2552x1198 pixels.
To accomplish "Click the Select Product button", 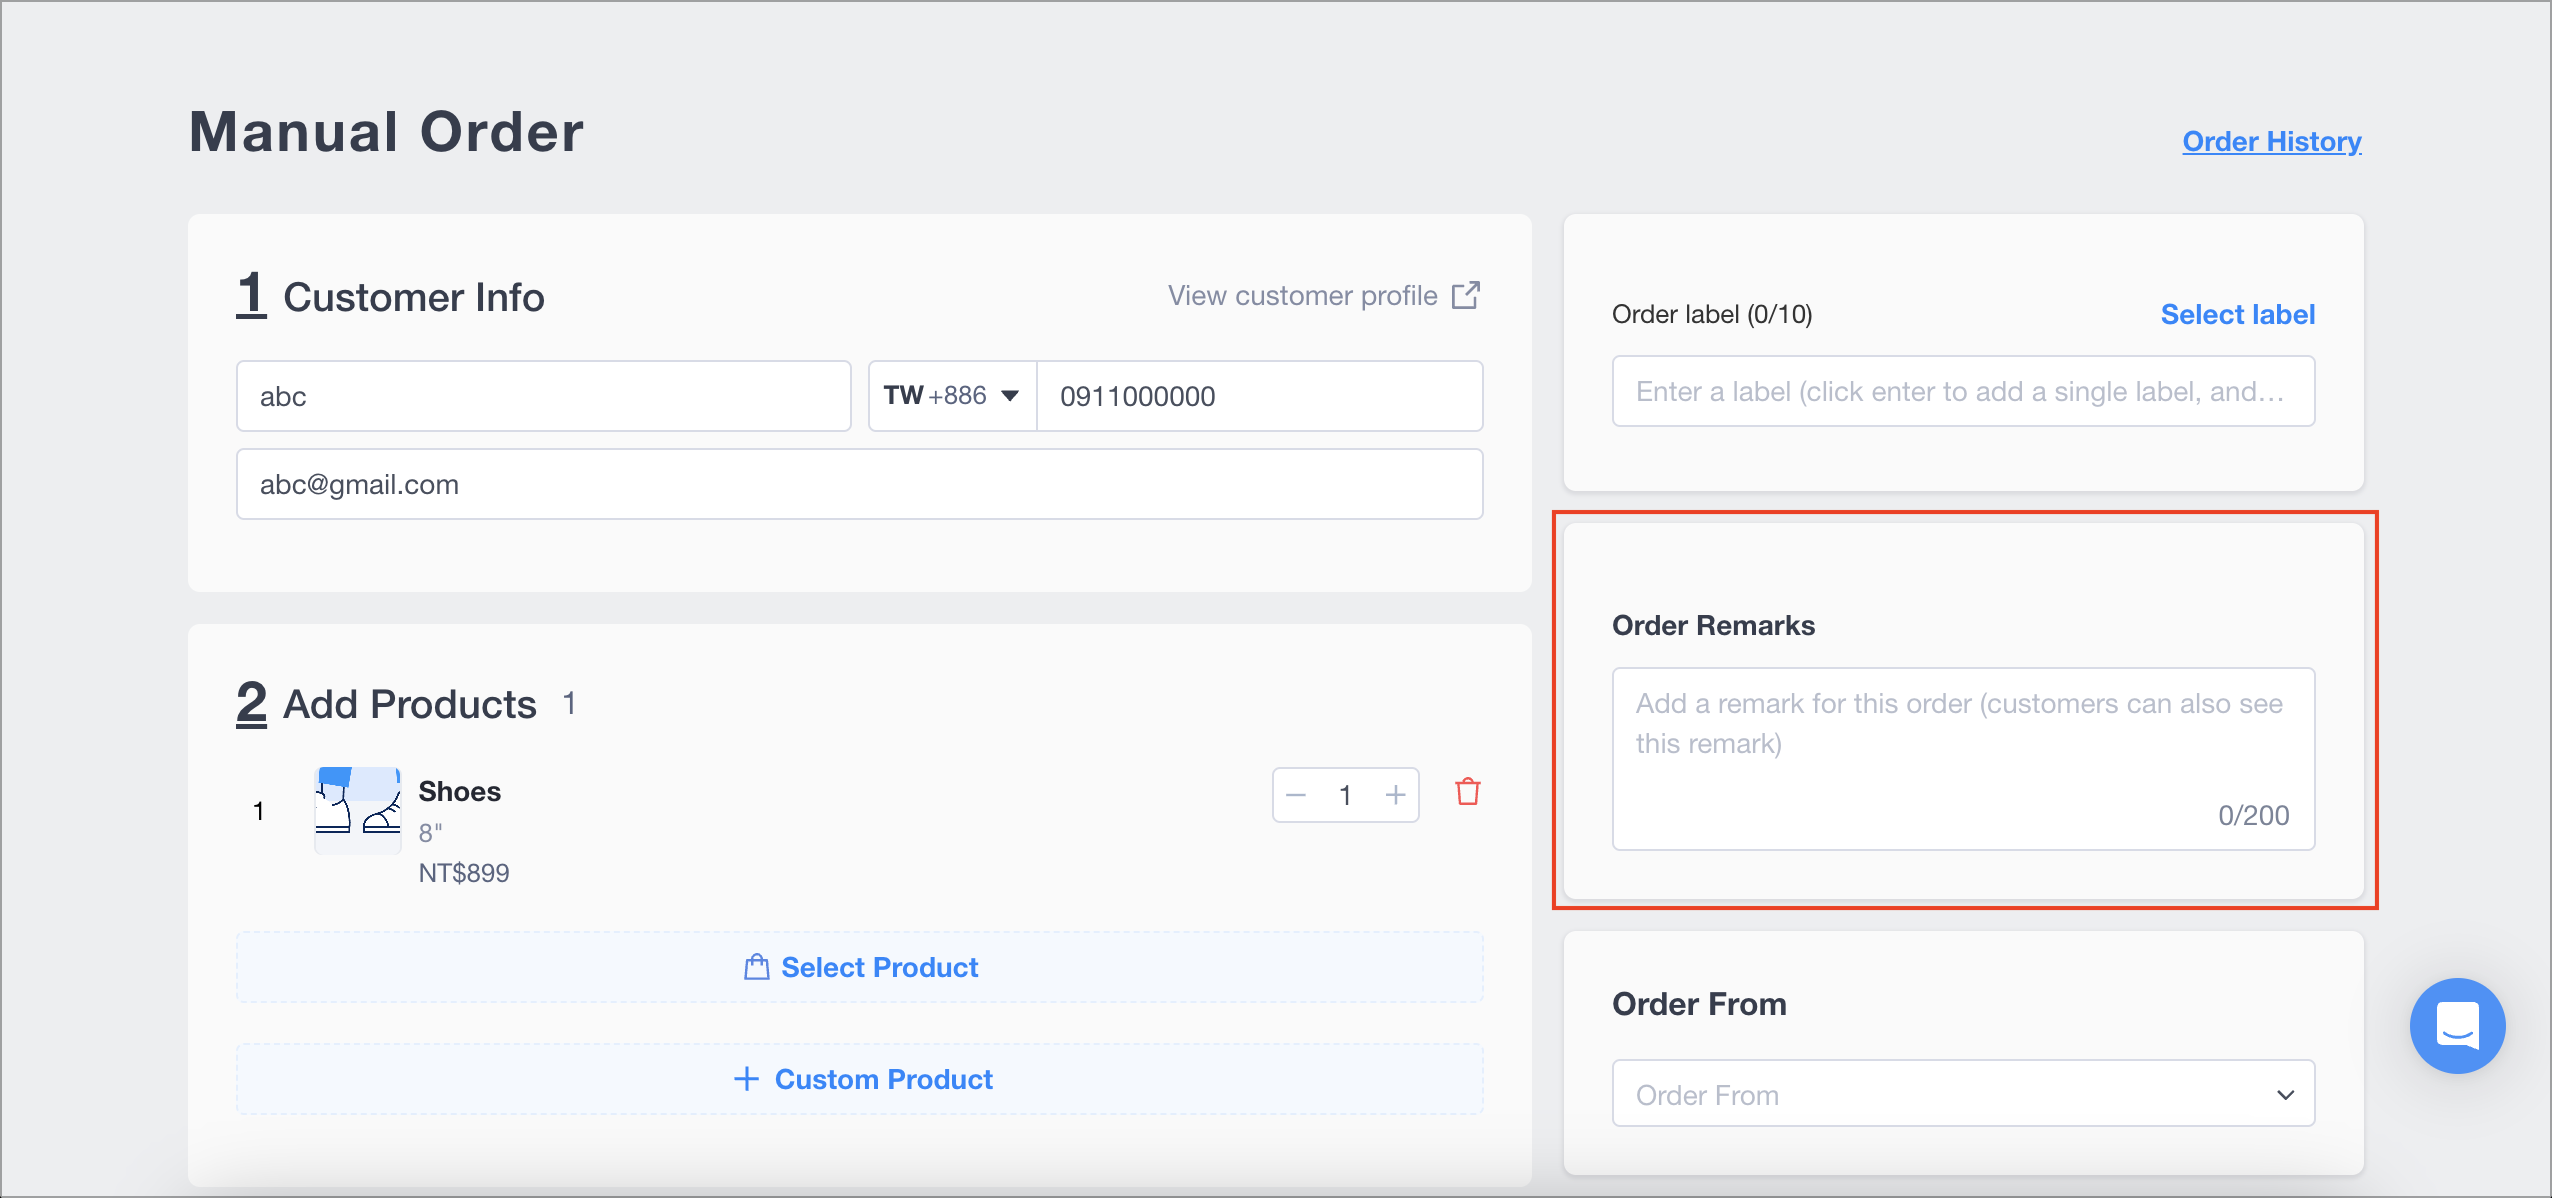I will pos(860,967).
